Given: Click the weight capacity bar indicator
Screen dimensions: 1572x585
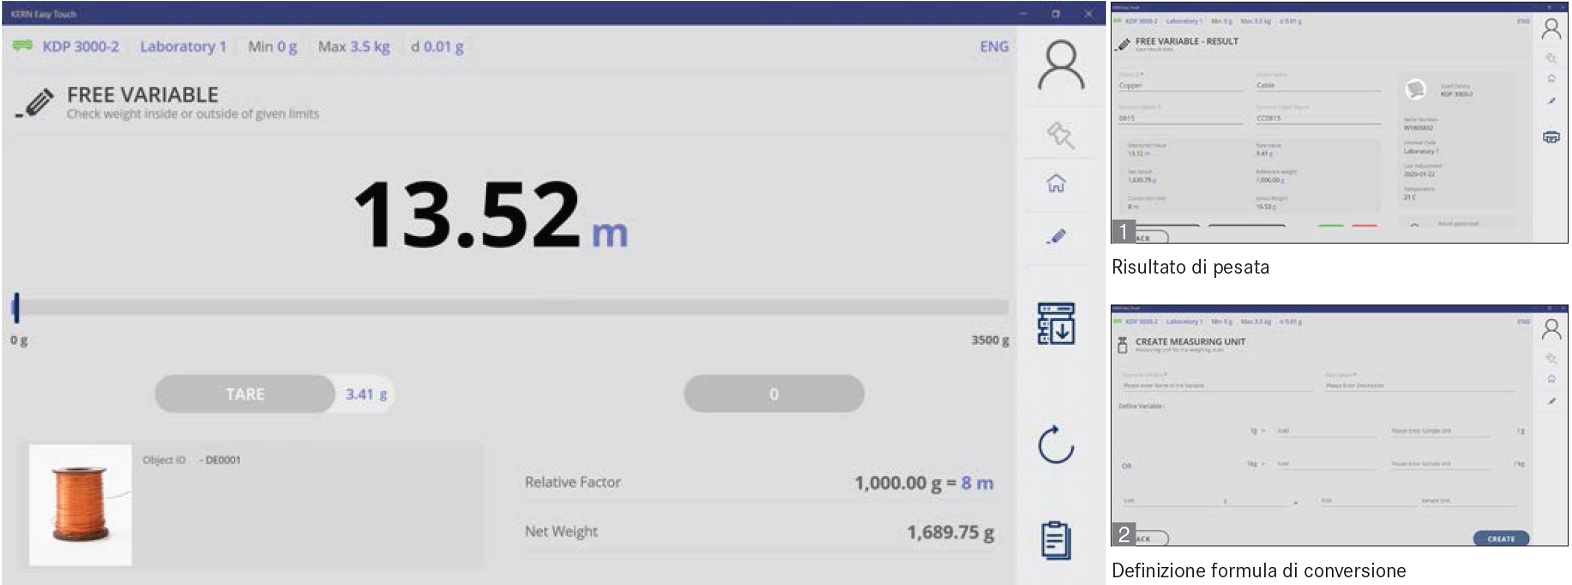Looking at the screenshot, I should pos(510,308).
